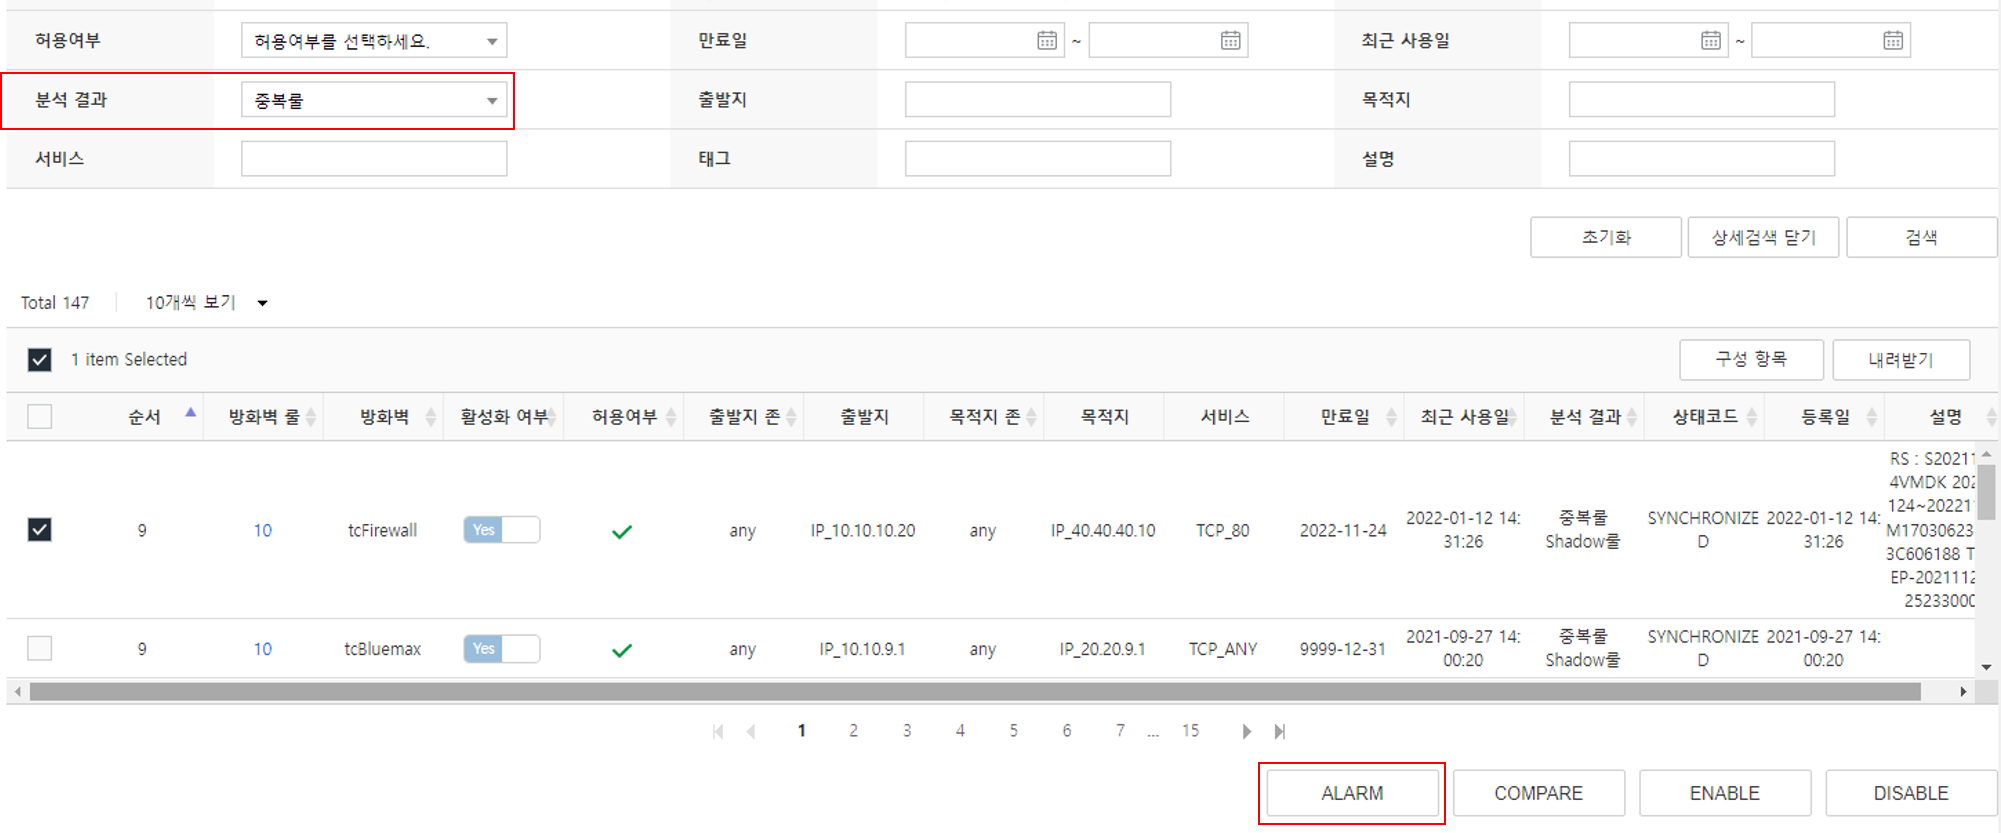Image resolution: width=2001 pixels, height=833 pixels.
Task: Focus the 출발지 input field
Action: click(1038, 100)
